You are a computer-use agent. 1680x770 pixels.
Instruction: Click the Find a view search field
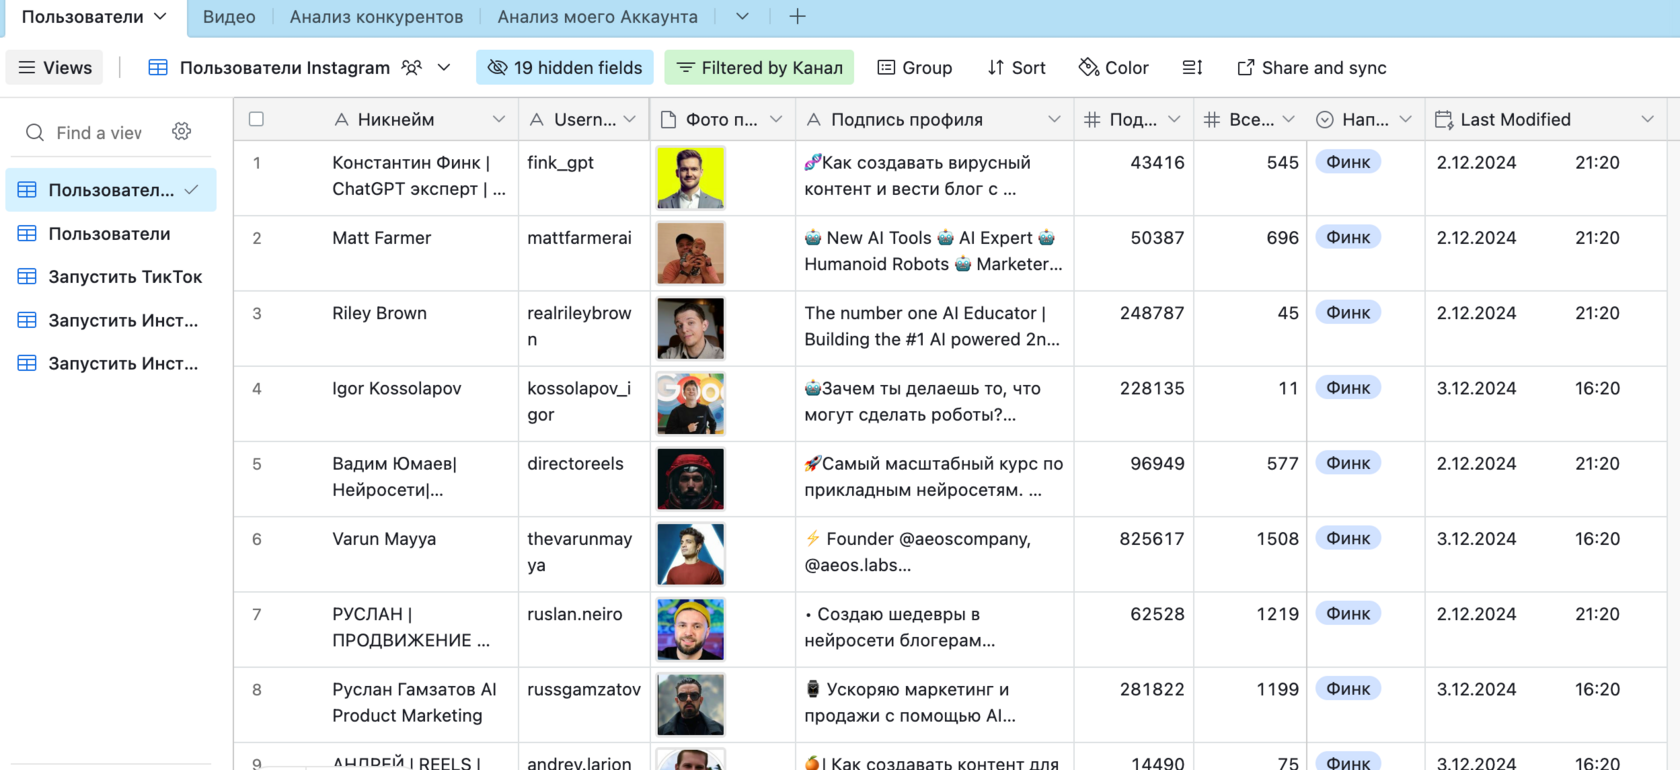[x=98, y=133]
